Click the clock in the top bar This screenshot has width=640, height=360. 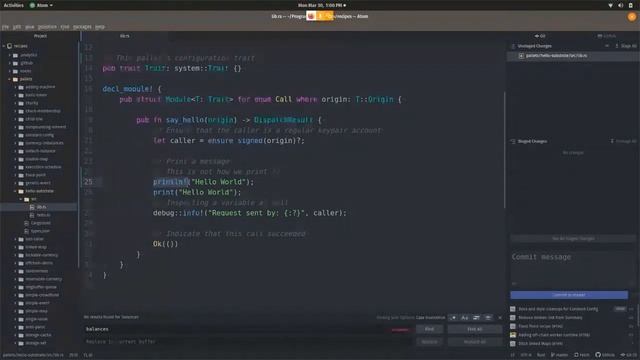[322, 5]
